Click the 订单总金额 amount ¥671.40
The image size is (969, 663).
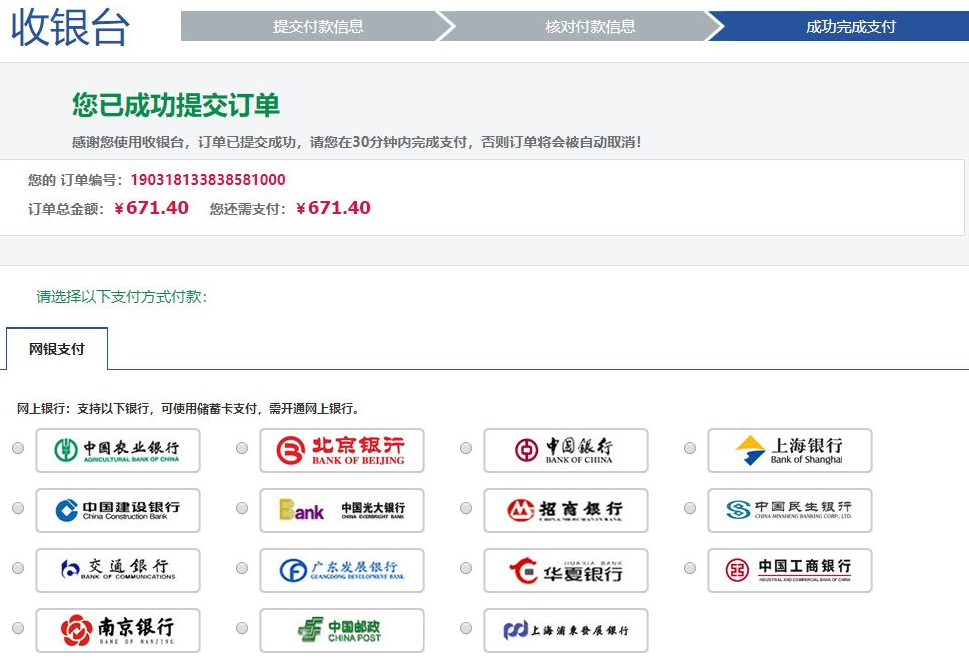(151, 208)
